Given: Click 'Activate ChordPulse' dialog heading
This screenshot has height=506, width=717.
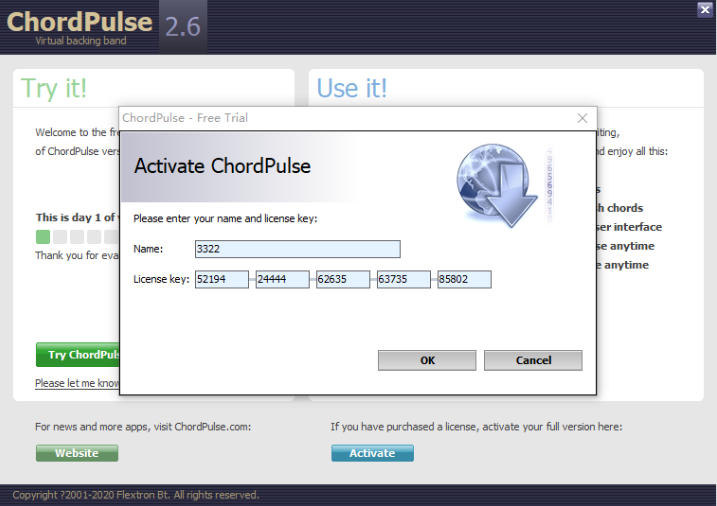Looking at the screenshot, I should point(222,166).
